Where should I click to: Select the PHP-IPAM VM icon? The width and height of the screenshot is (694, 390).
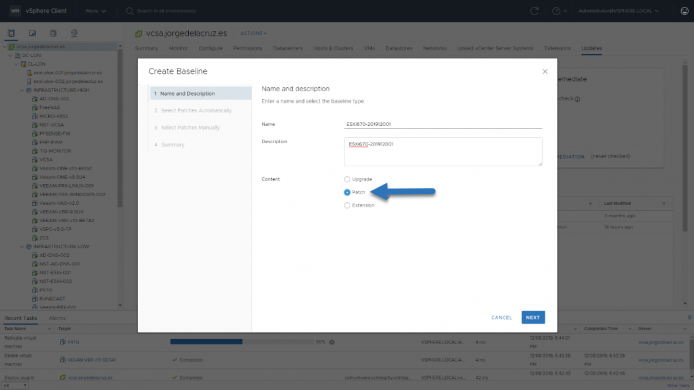click(x=35, y=142)
